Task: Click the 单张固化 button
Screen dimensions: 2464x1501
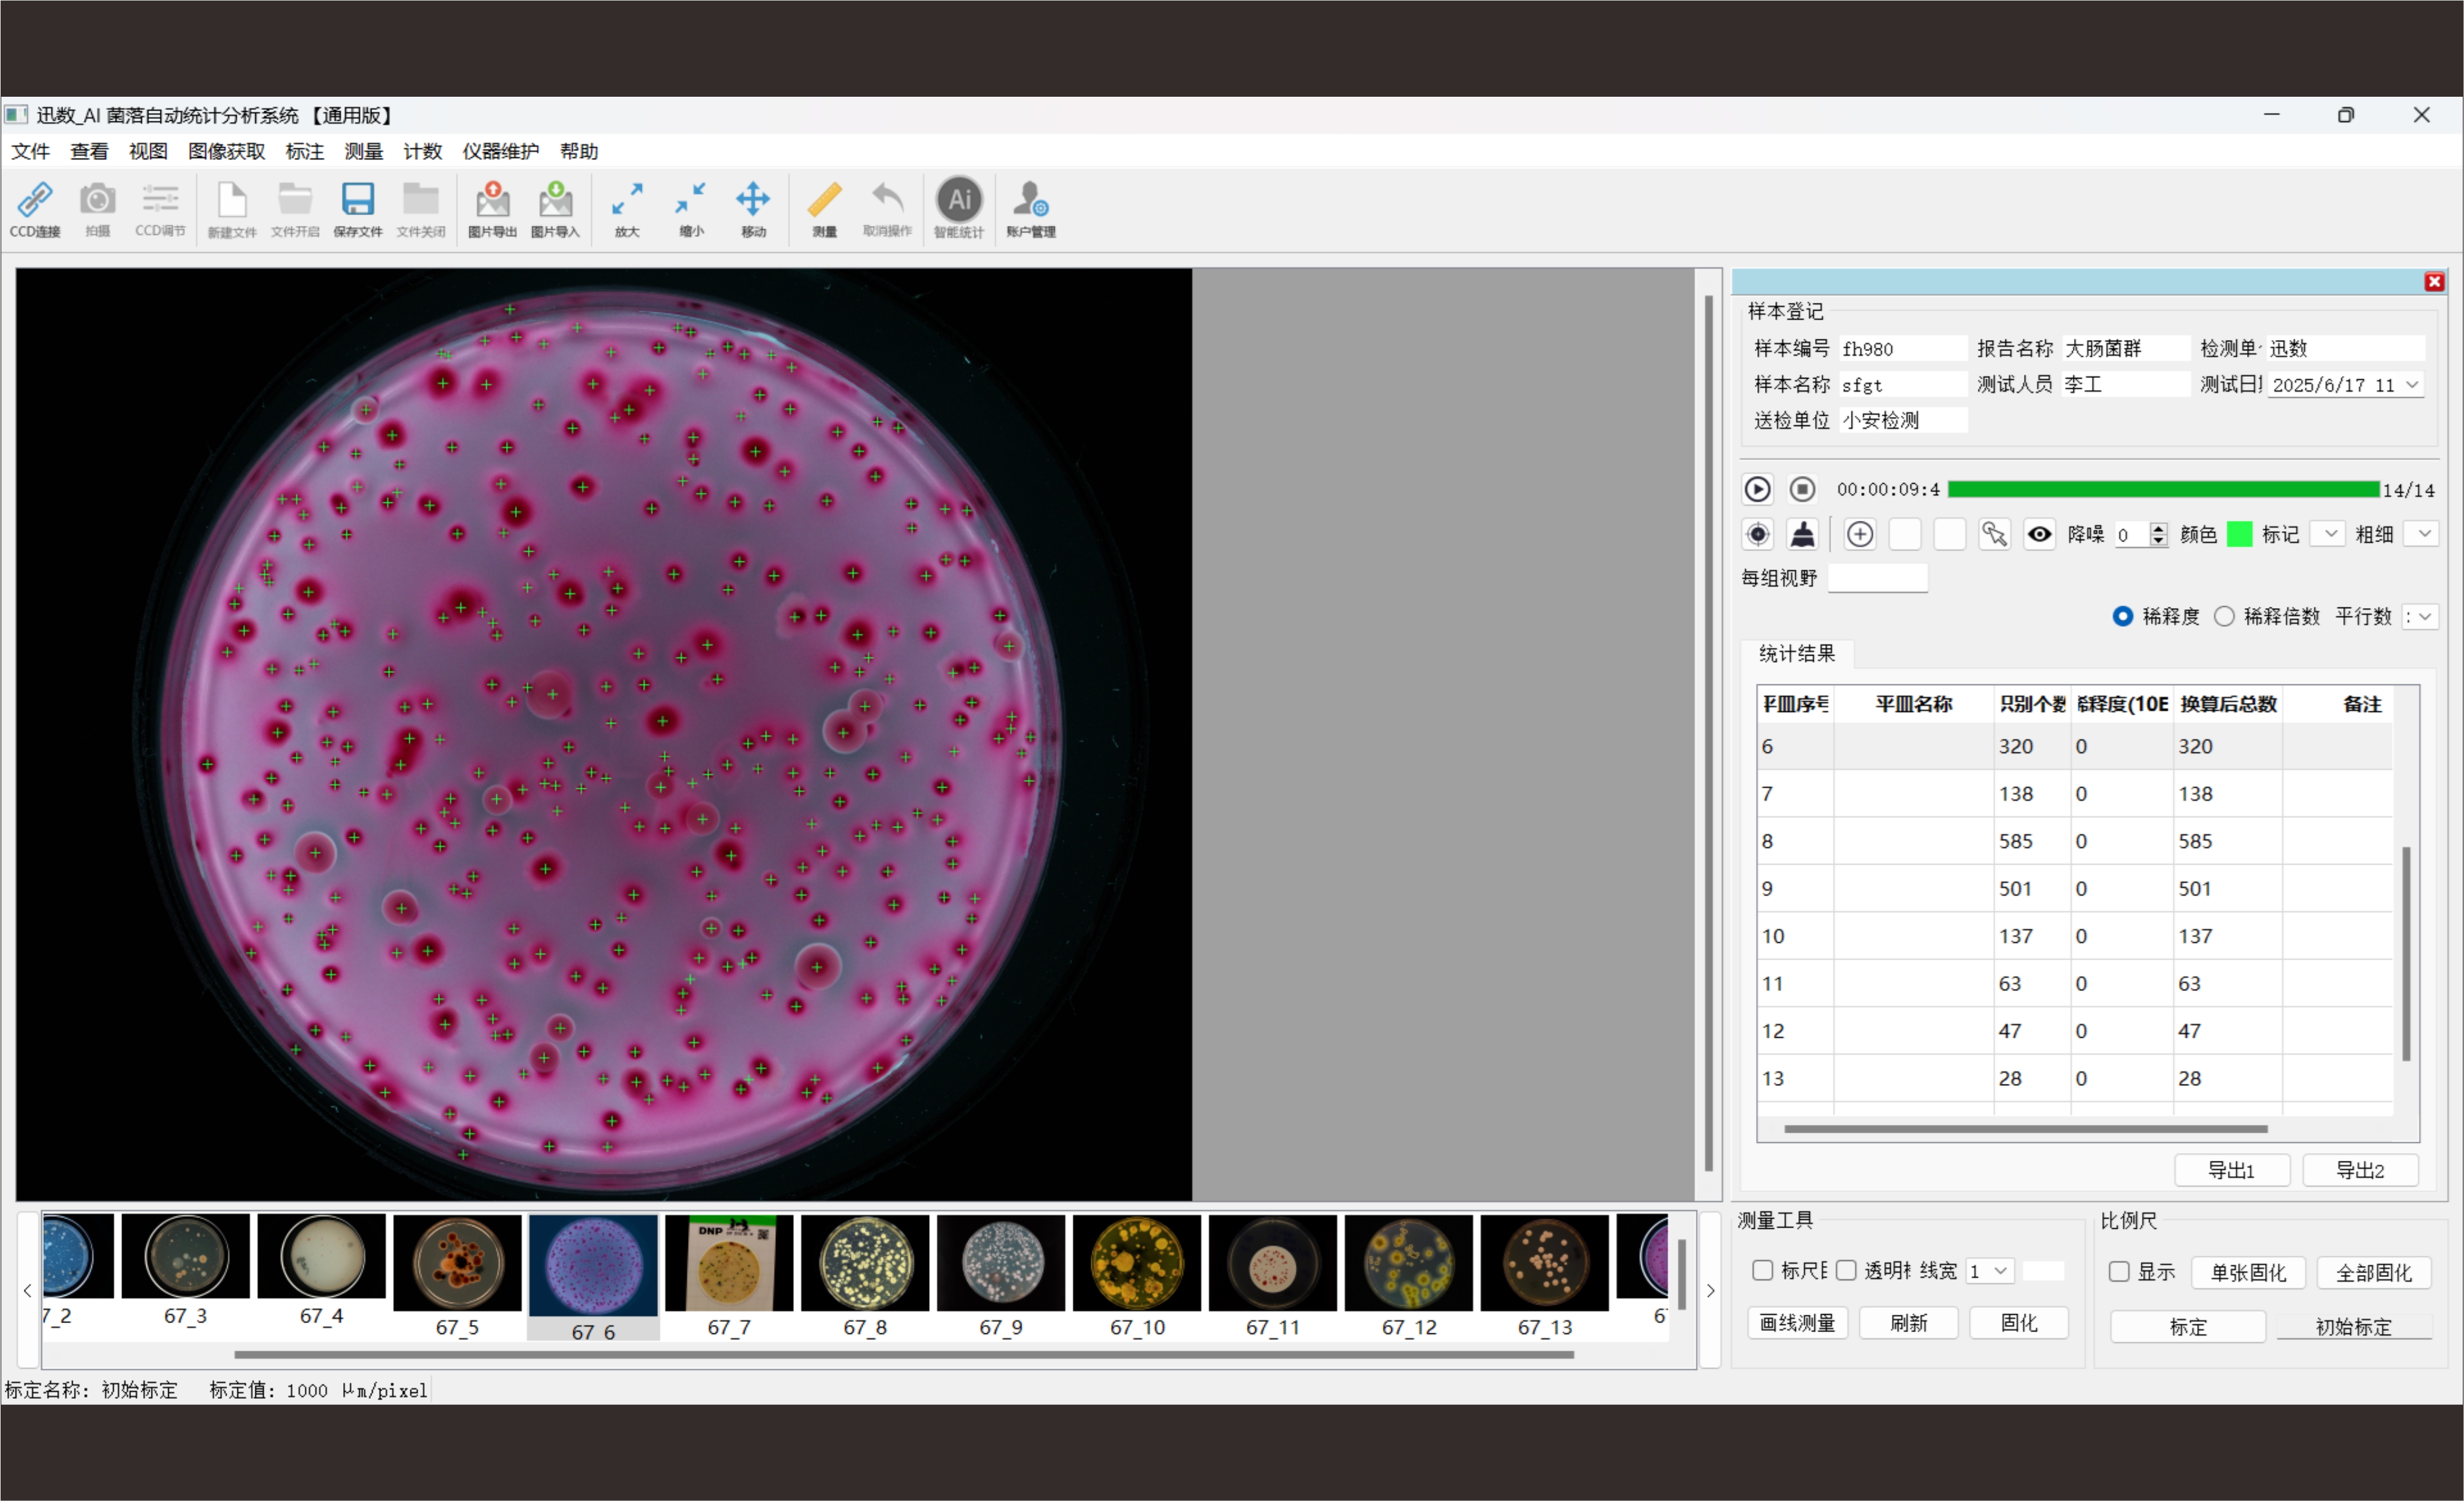Action: [x=2248, y=1272]
